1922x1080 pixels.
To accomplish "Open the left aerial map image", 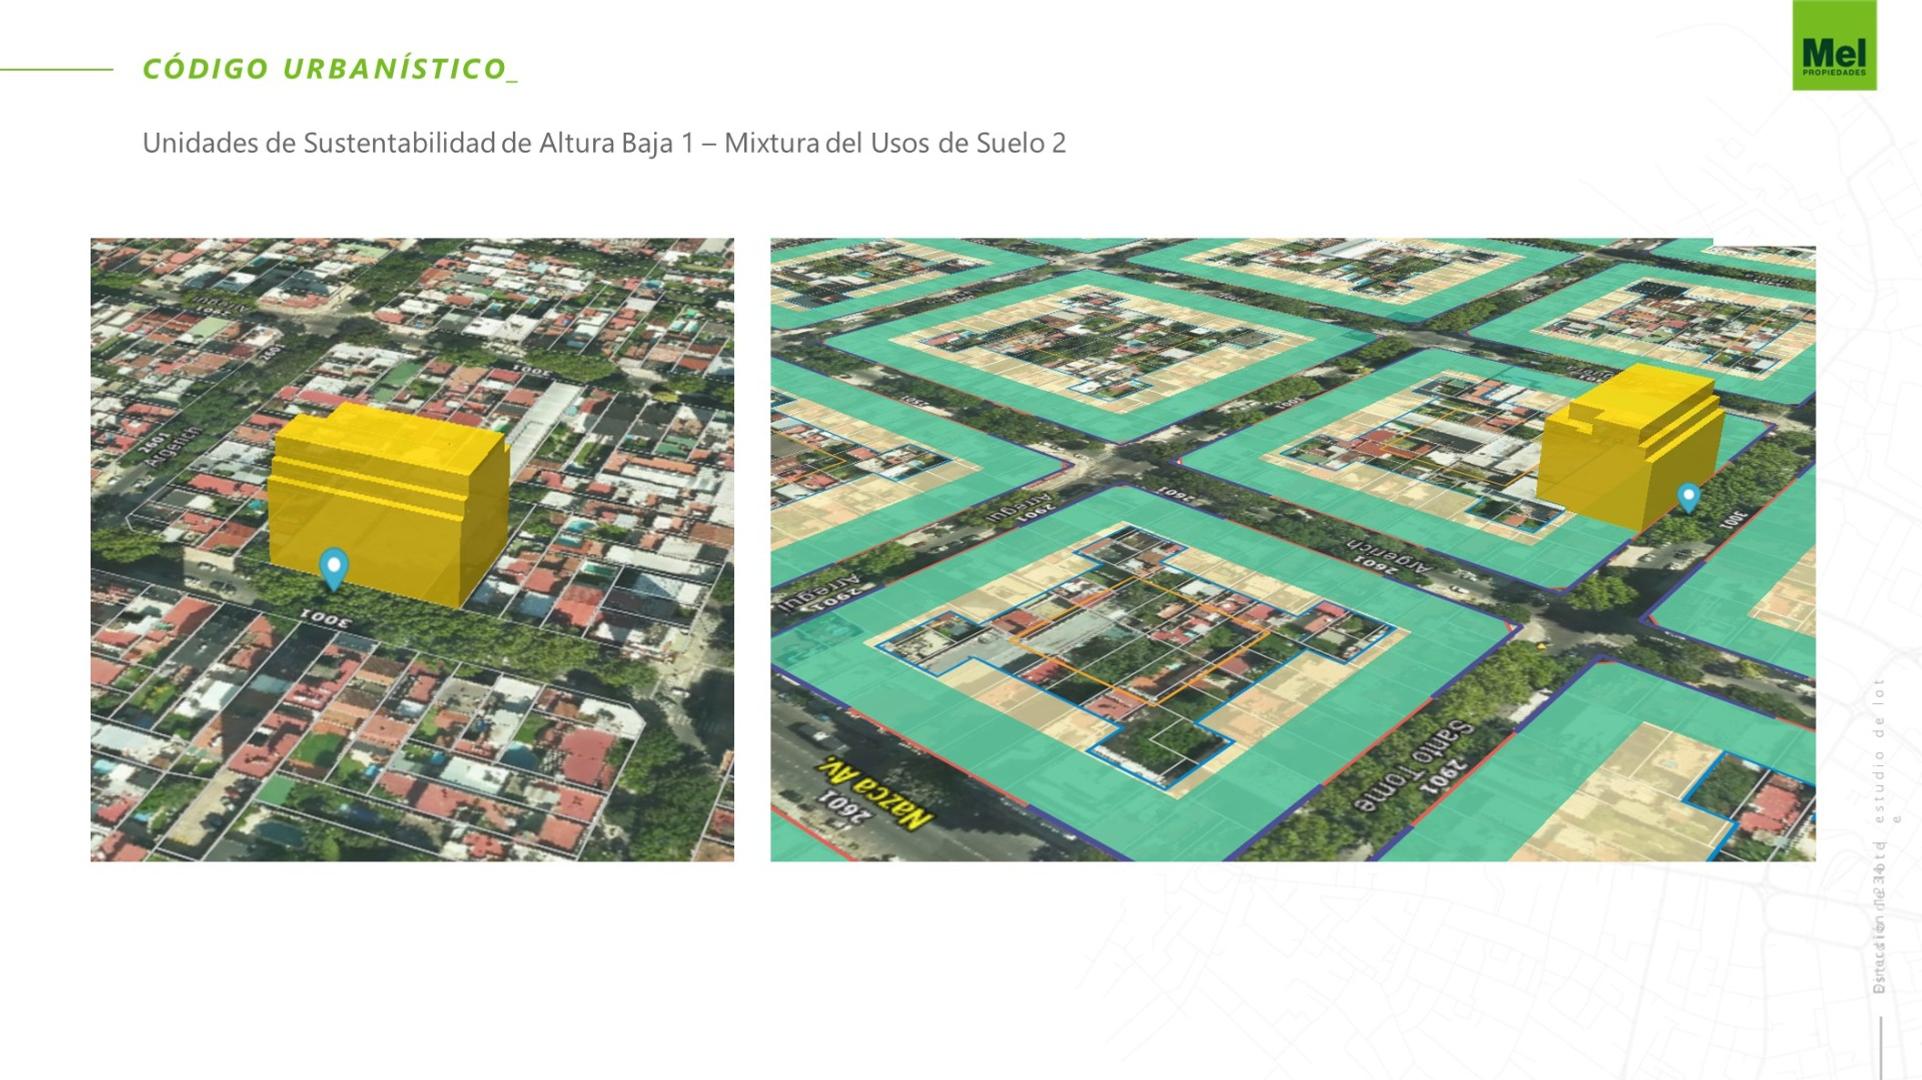I will 412,549.
